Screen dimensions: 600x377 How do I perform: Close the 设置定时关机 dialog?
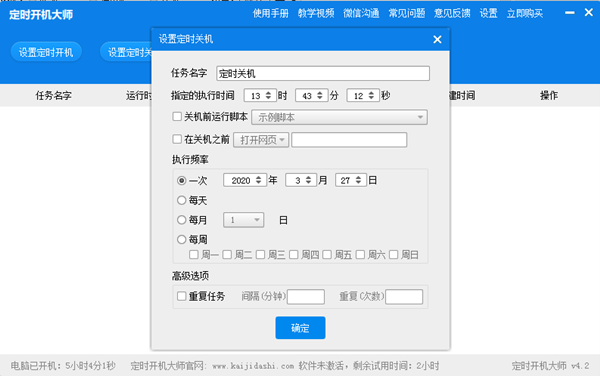click(x=437, y=39)
